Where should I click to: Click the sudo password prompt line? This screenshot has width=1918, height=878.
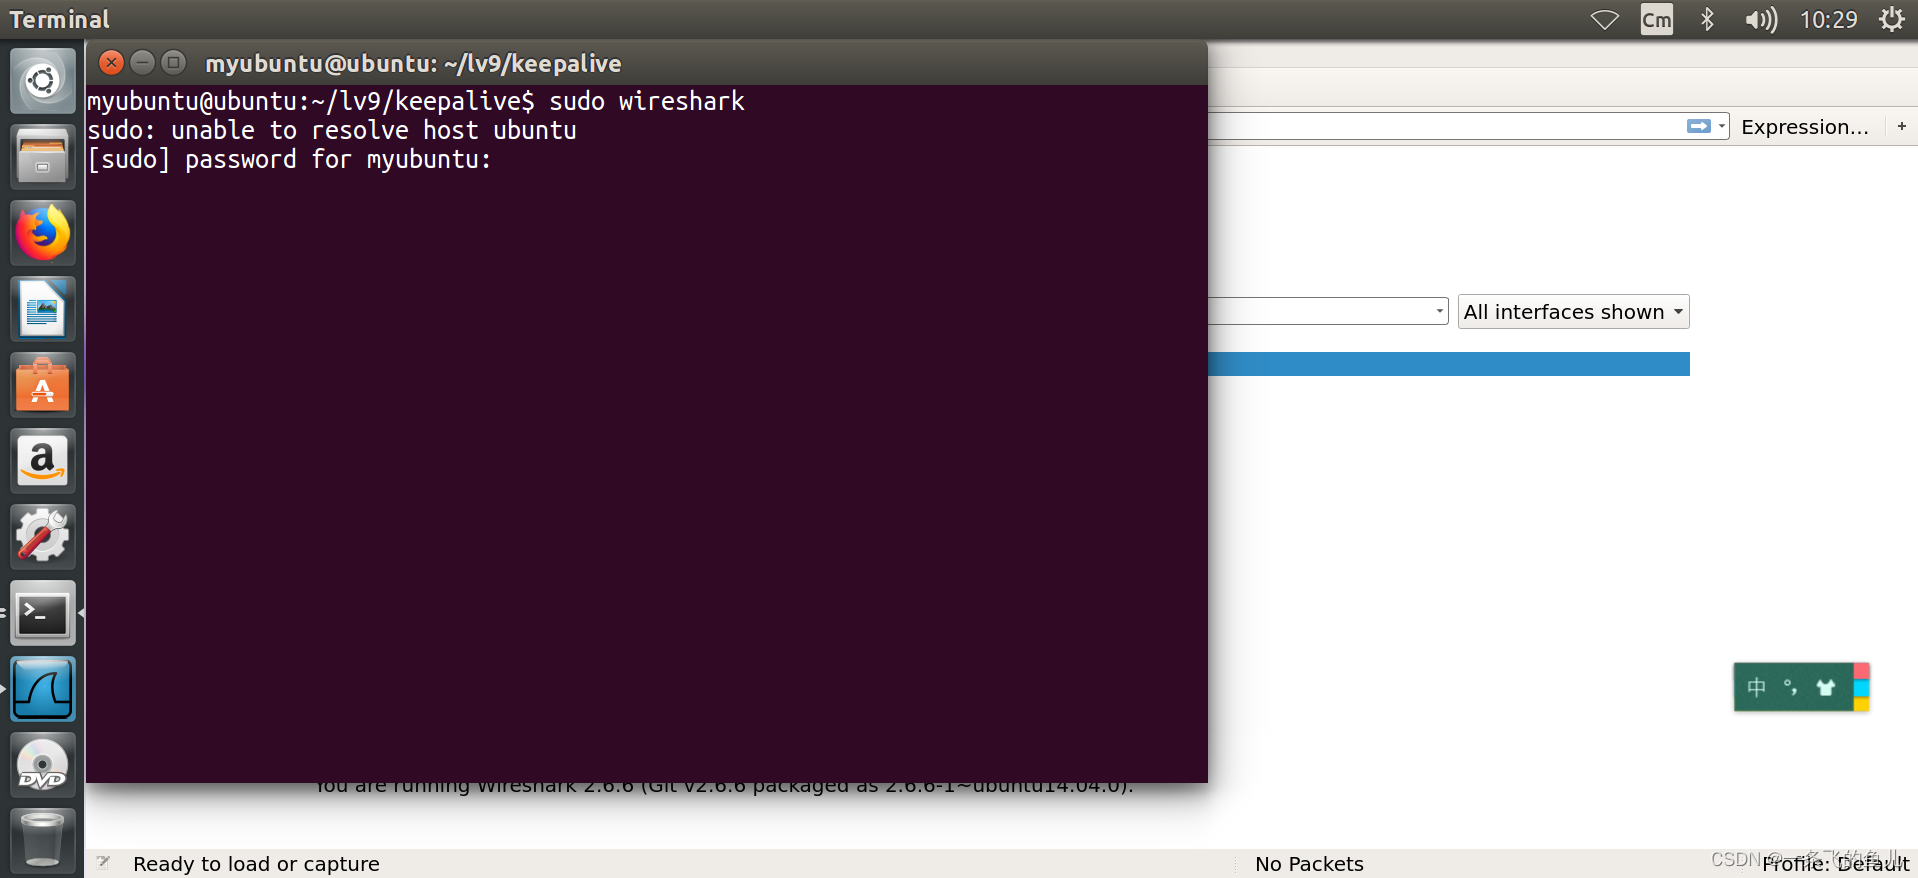pos(289,159)
